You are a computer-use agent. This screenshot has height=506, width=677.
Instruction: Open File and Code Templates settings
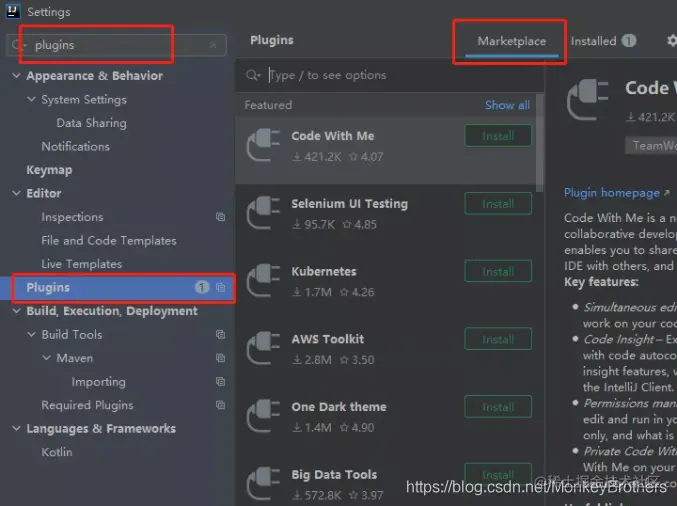109,240
